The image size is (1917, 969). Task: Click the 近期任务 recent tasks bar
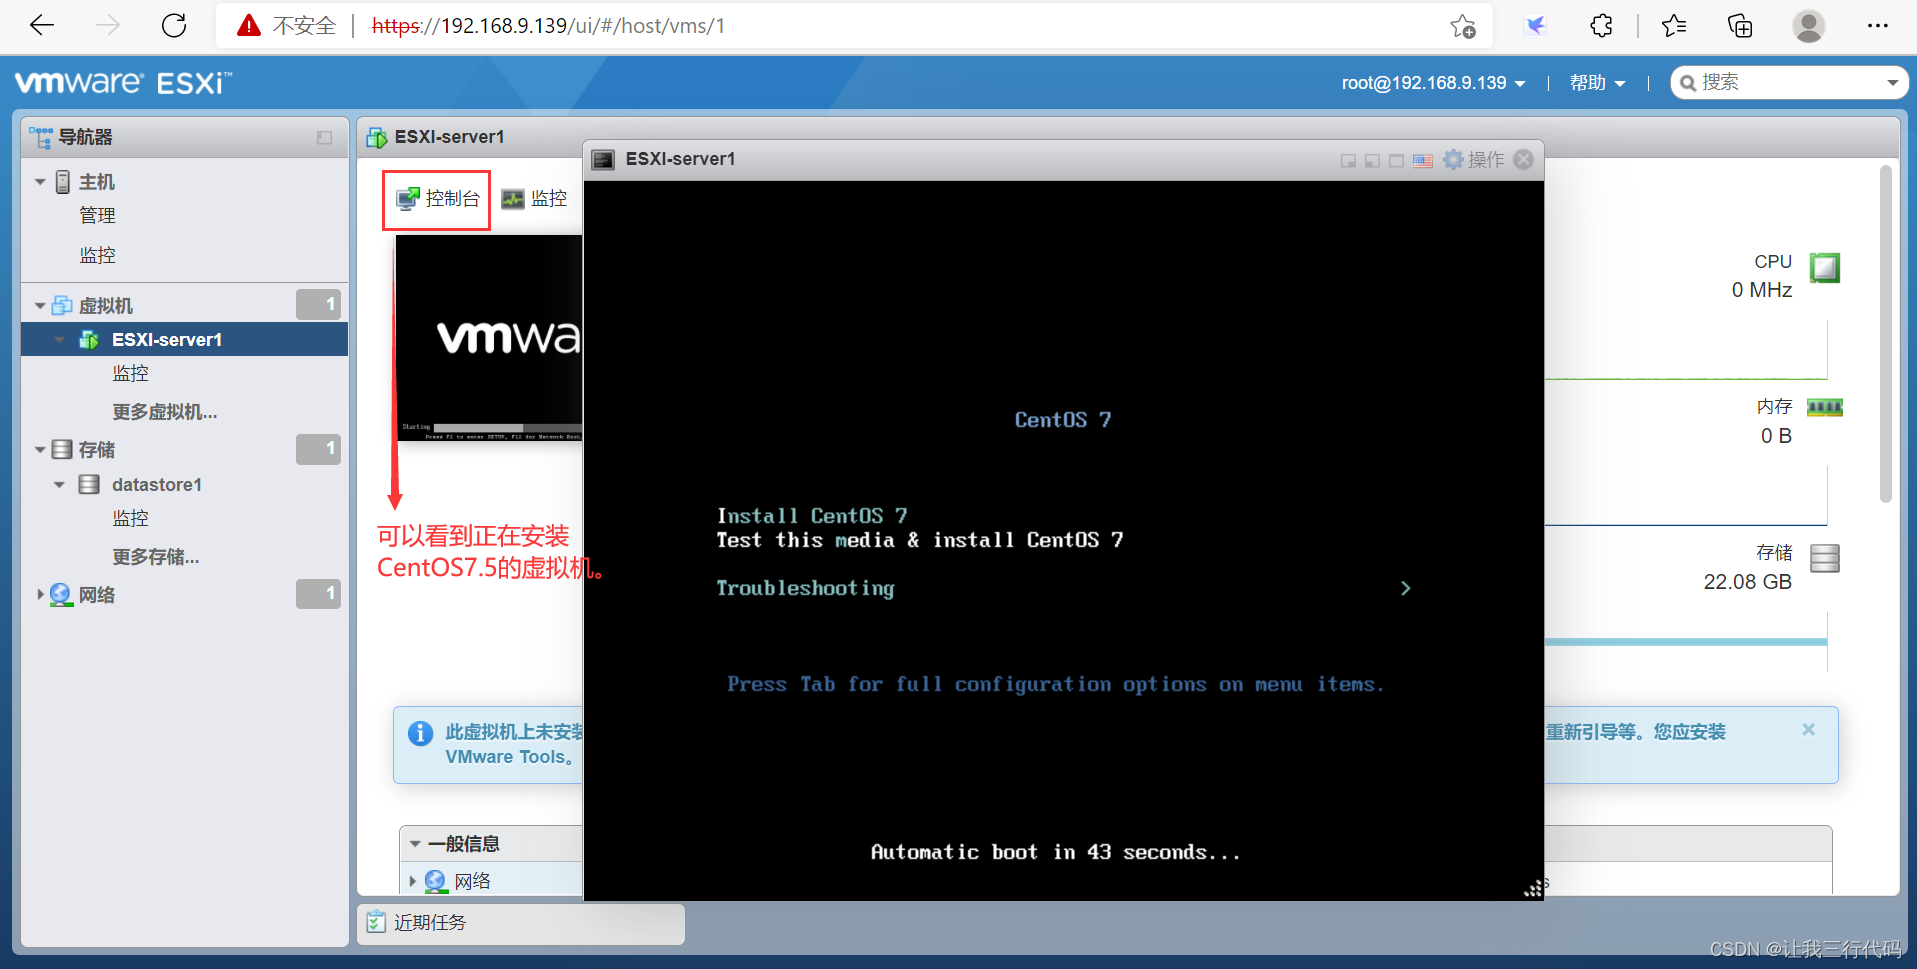(521, 923)
